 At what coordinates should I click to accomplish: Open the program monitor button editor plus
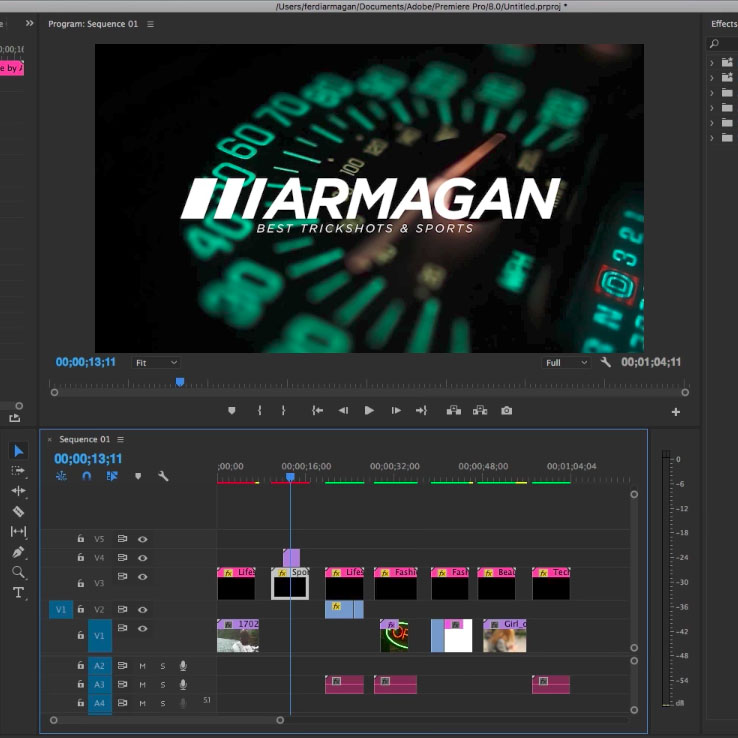[x=676, y=412]
